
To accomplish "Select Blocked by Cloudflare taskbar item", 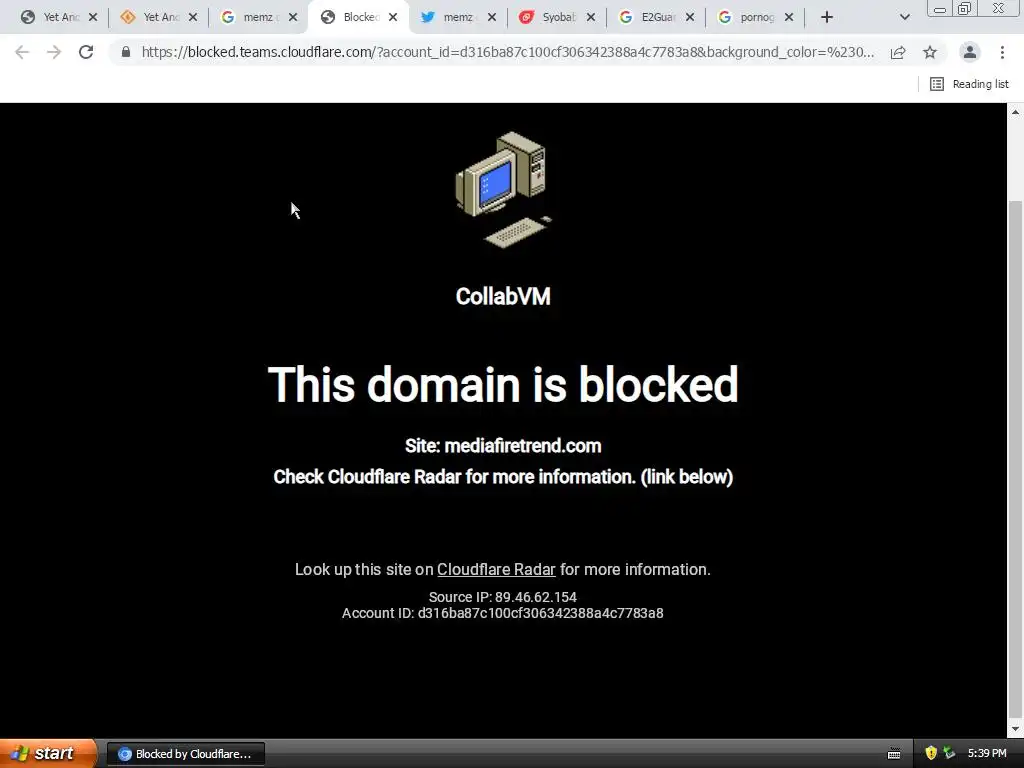I will tap(185, 754).
